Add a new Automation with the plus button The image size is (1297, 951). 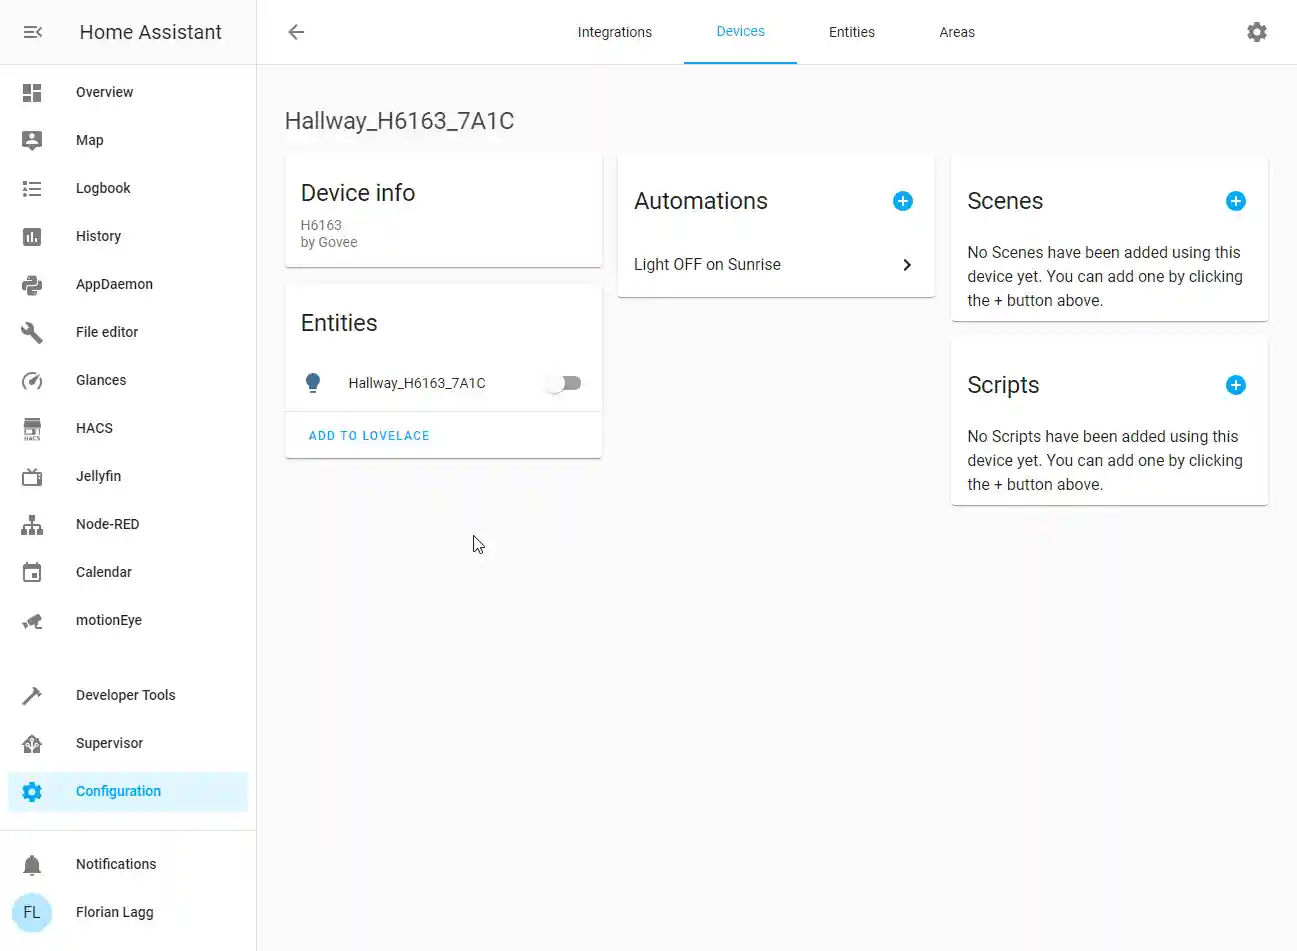[x=902, y=201]
